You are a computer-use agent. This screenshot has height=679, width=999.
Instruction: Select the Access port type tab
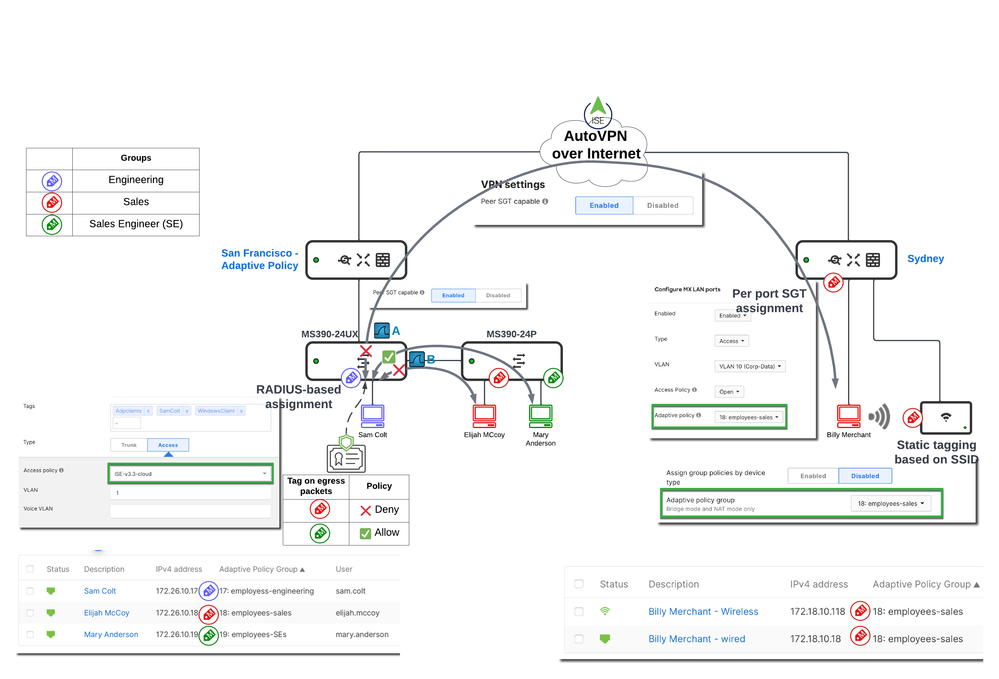point(168,445)
